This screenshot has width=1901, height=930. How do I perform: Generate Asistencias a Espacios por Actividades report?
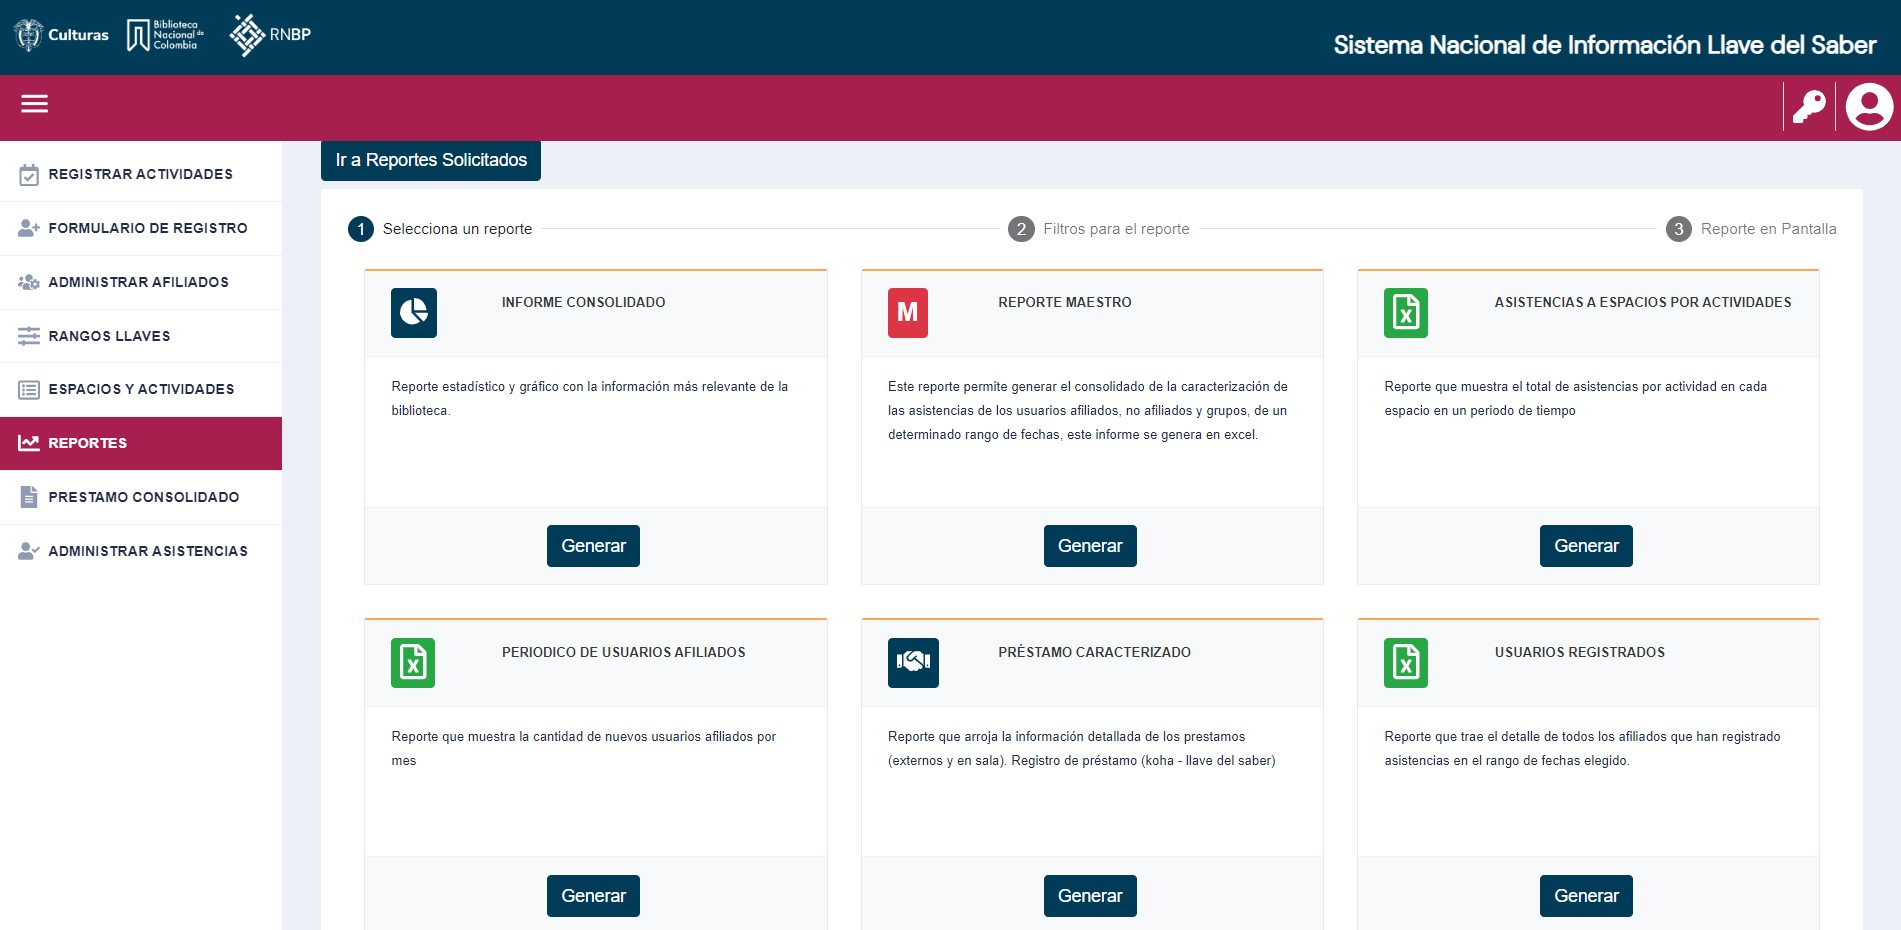(x=1586, y=546)
